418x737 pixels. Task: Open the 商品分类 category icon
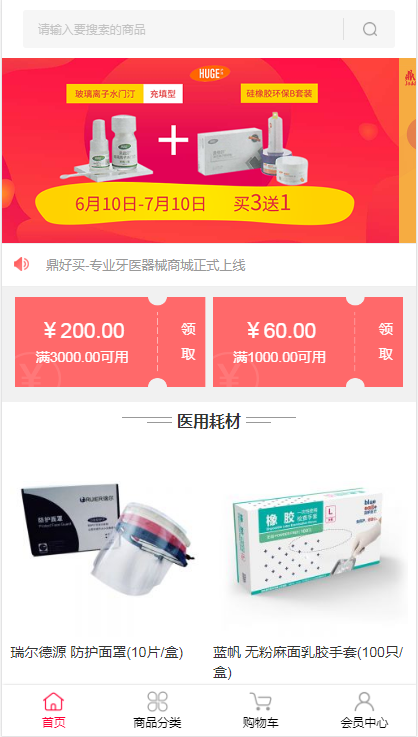tap(157, 701)
